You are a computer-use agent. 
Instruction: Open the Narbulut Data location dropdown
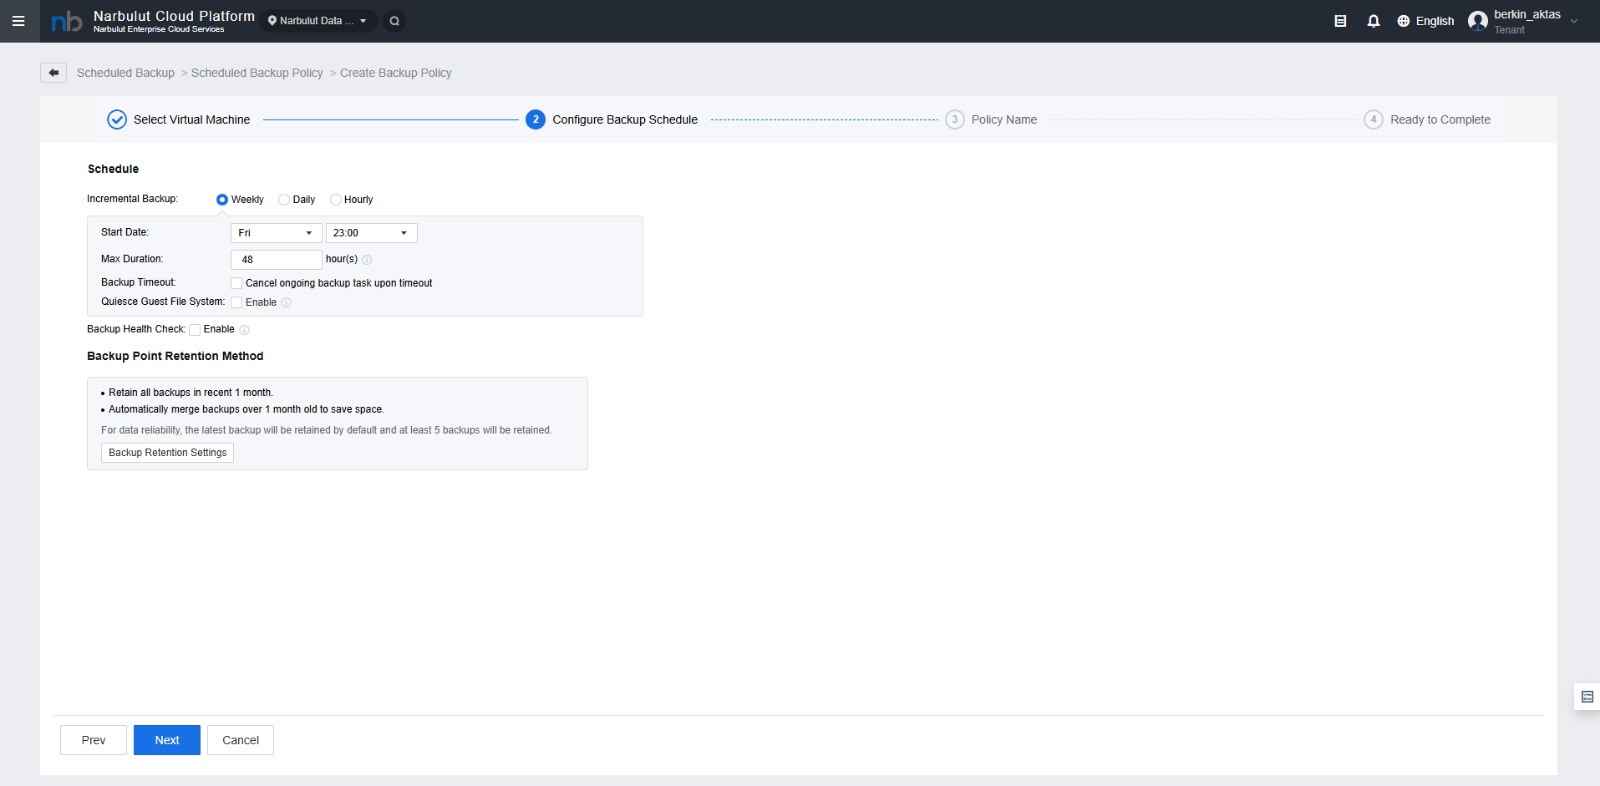(318, 21)
